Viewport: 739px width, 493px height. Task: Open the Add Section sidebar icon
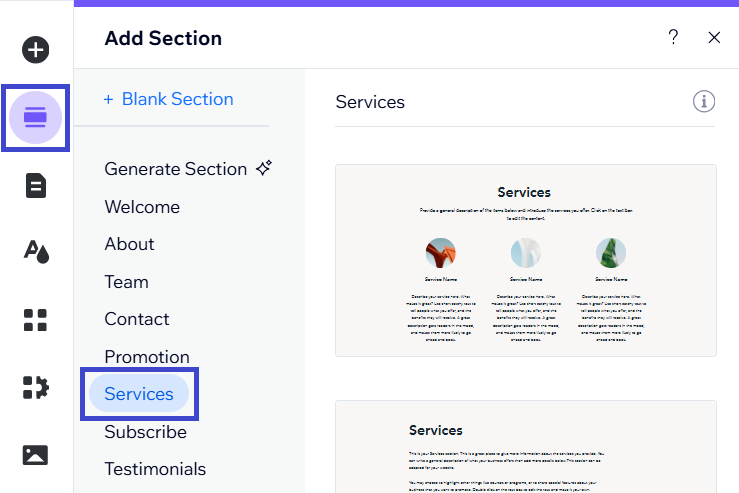click(36, 118)
